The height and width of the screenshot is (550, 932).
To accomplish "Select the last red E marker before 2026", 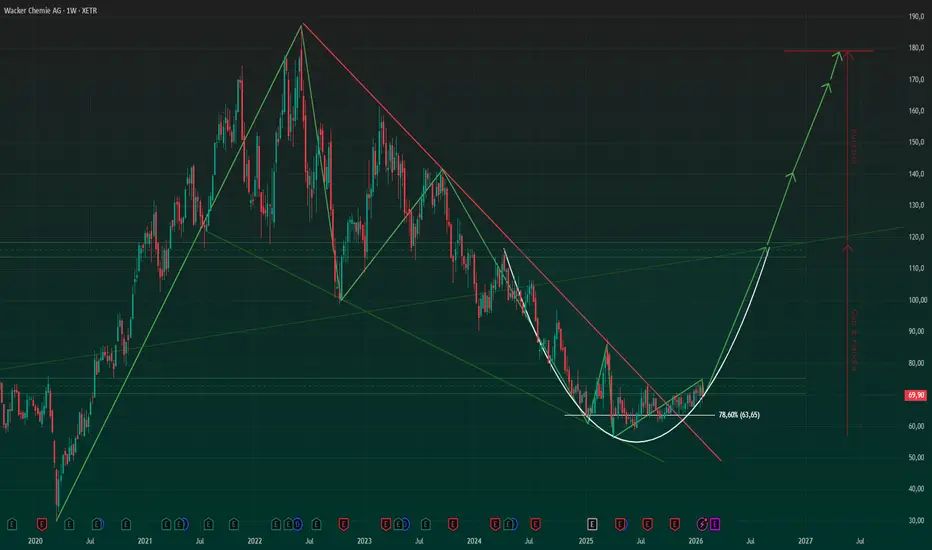I will coord(675,524).
